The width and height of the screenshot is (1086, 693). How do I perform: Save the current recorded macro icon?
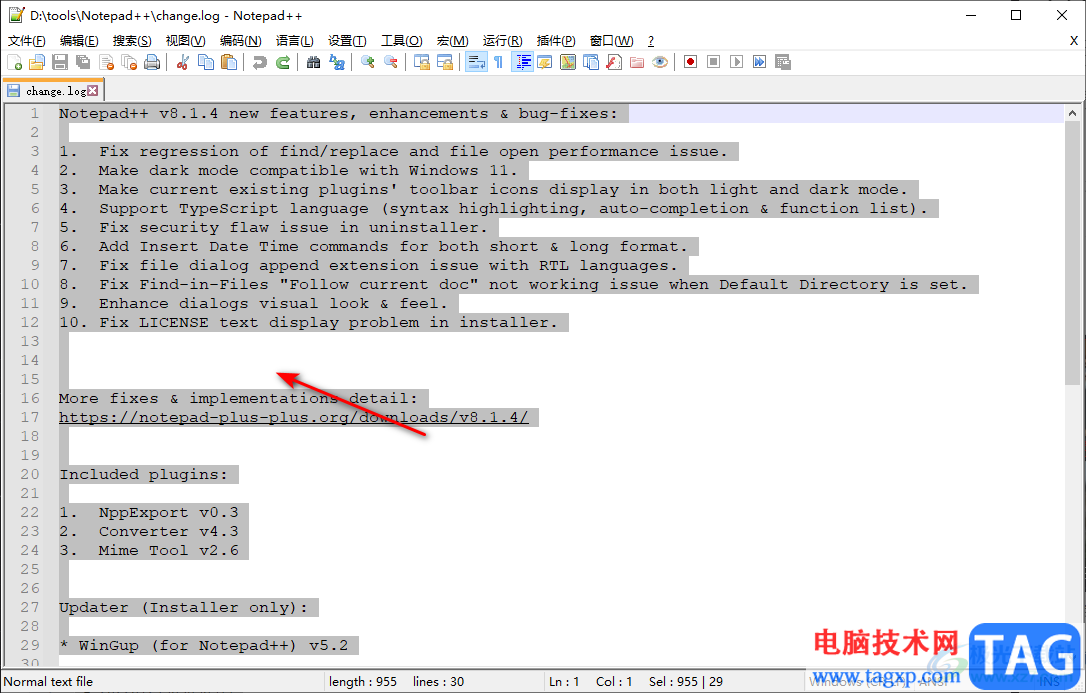(783, 62)
